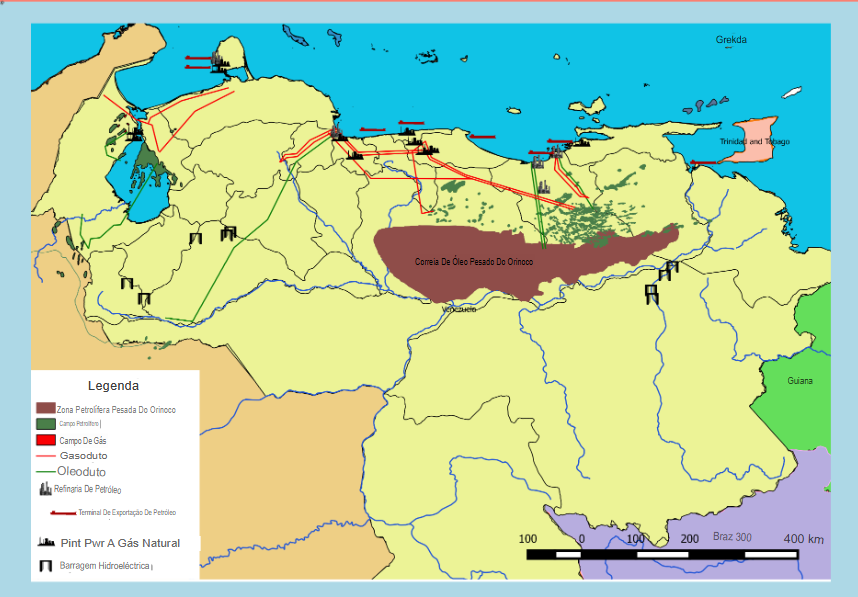The image size is (858, 597).
Task: Open the Grekda label in the Caribbean
Action: coord(731,38)
